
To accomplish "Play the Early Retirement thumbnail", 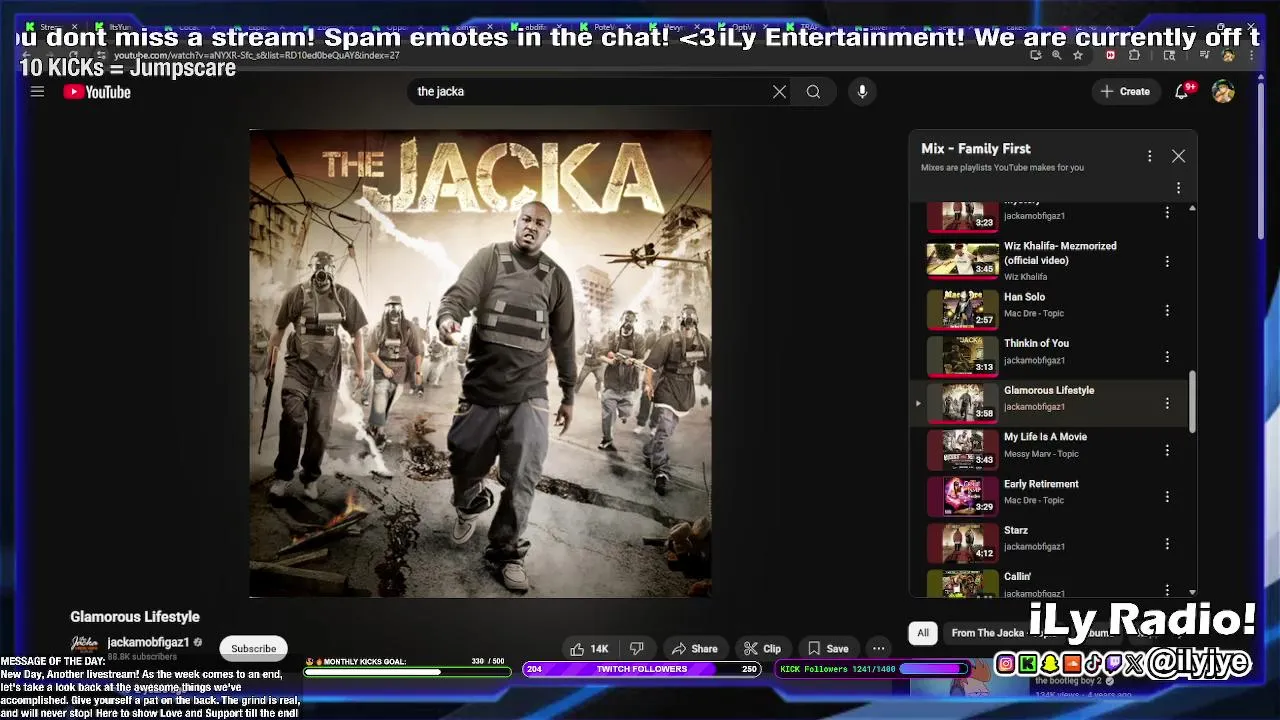I will click(x=962, y=496).
